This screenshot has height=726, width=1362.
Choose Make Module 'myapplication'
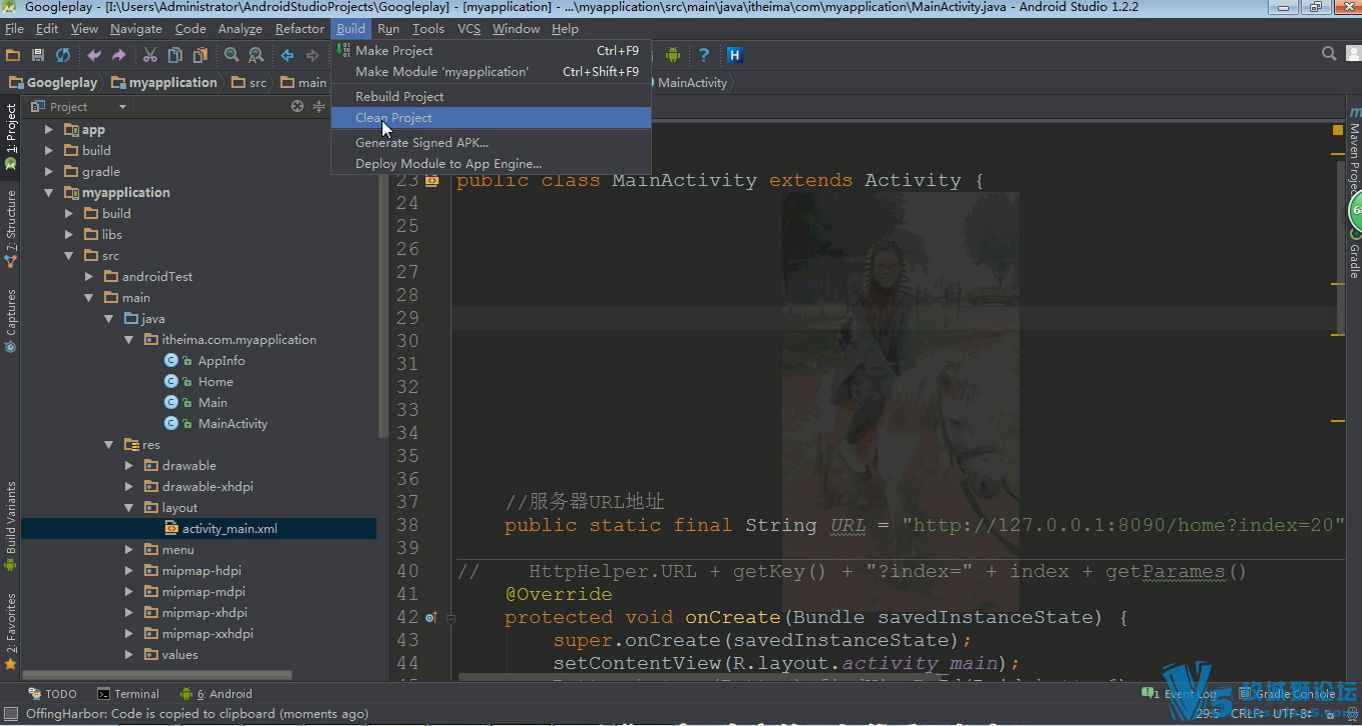tap(491, 72)
